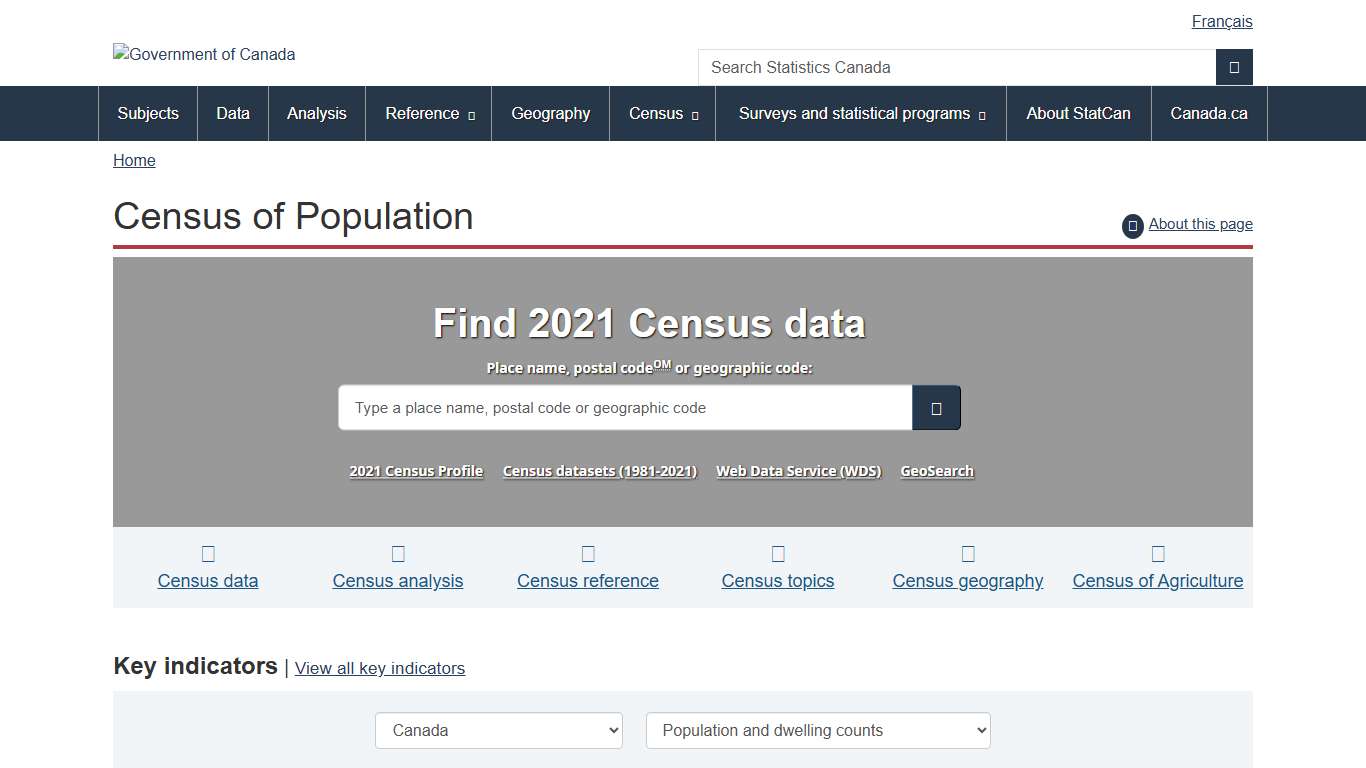Open the Canada geography dropdown
This screenshot has height=768, width=1366.
pyautogui.click(x=498, y=730)
